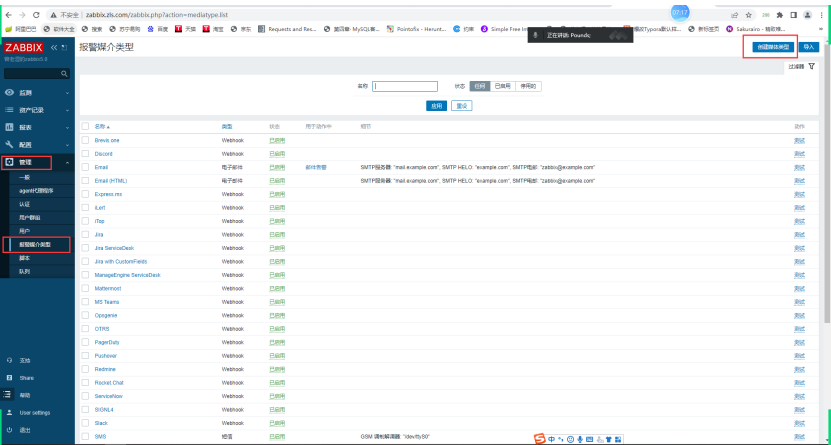
Task: Click the 导入 button
Action: (x=809, y=47)
